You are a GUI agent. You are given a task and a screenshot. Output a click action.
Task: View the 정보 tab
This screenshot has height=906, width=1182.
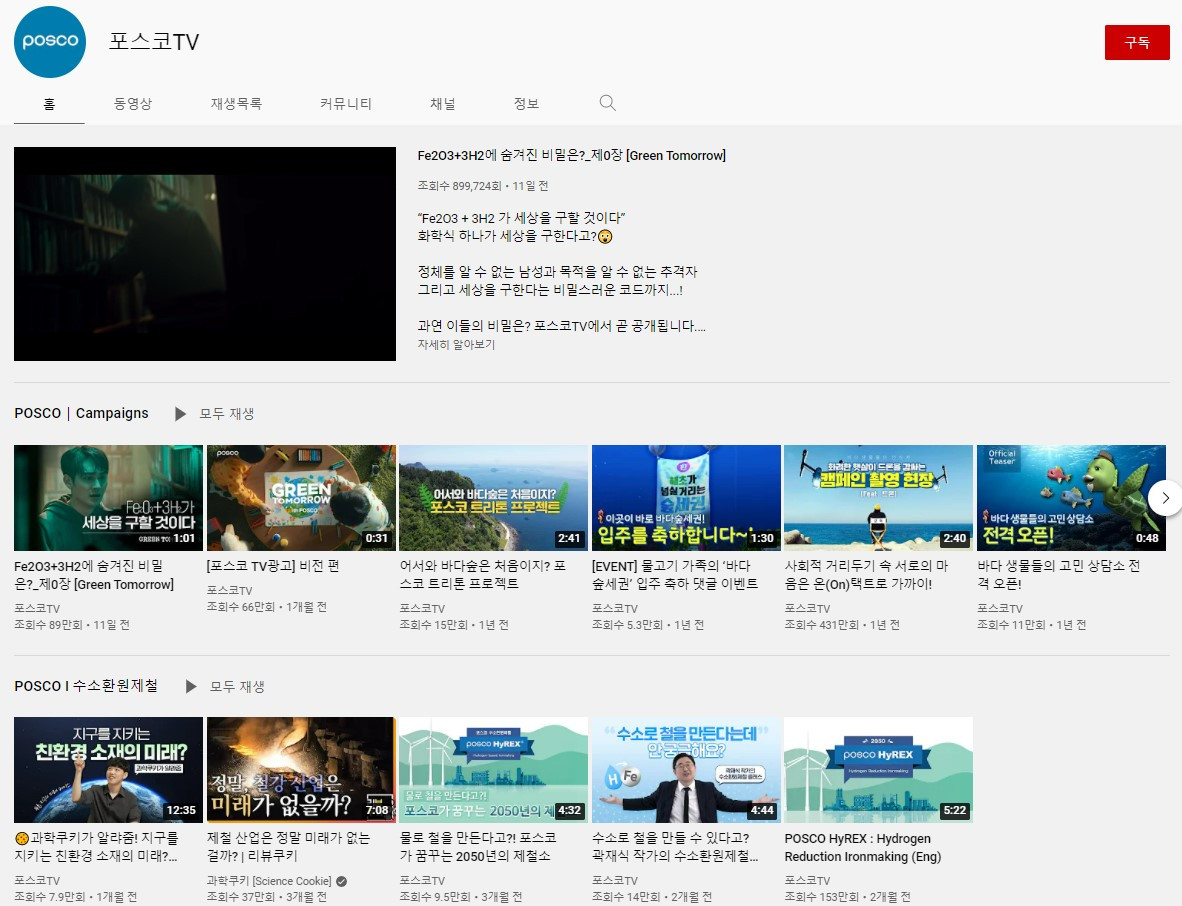click(x=526, y=104)
